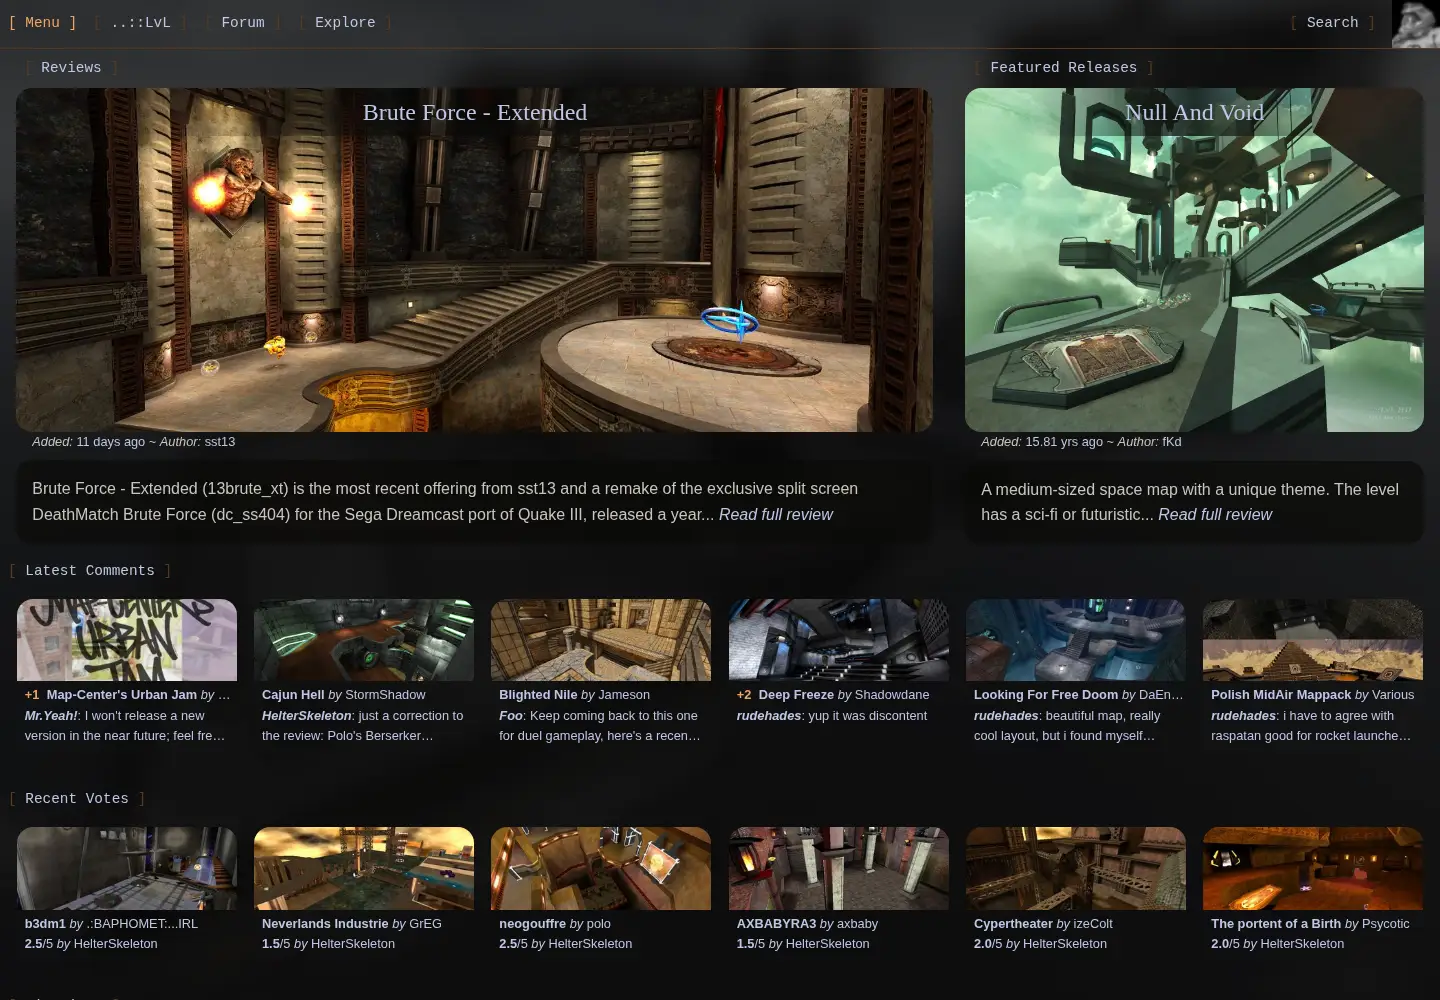Open Map-Center's Urban Jam thumbnail
Screen dimensions: 1440x1000
click(x=127, y=640)
